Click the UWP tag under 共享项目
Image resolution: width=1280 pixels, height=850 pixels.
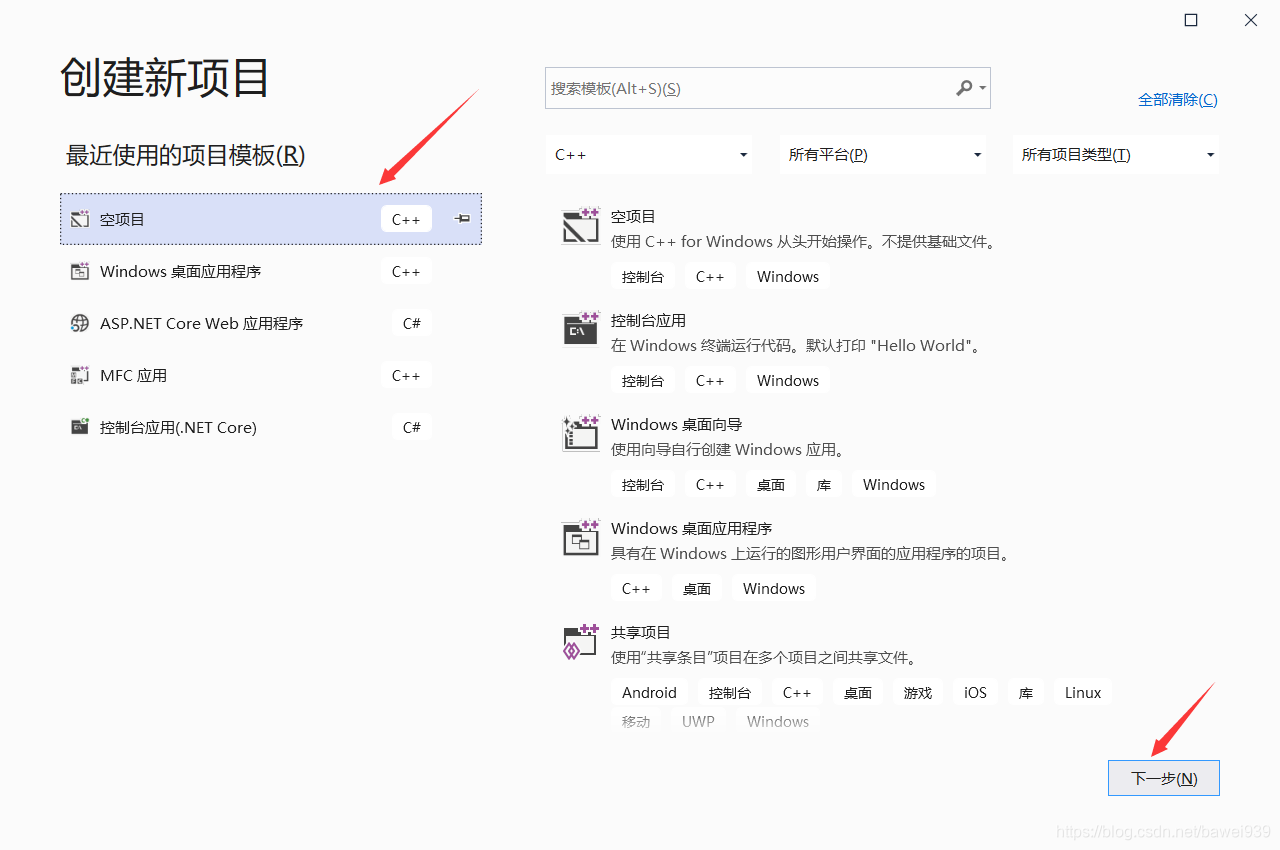[698, 721]
